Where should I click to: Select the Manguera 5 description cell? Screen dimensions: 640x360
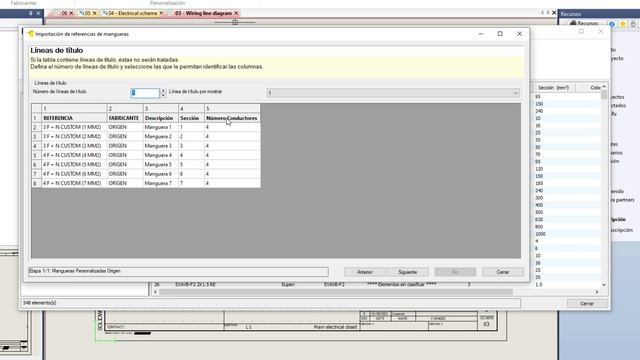(x=160, y=164)
